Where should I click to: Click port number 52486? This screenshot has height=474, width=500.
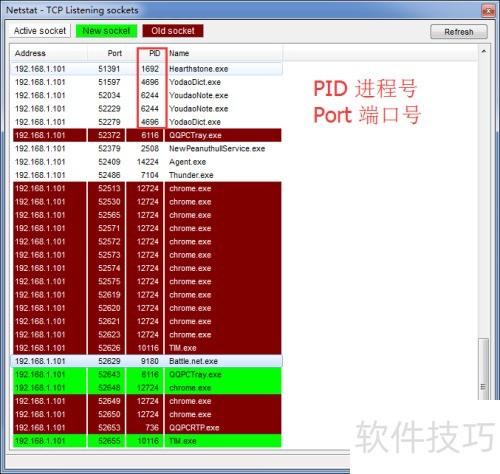tap(109, 175)
